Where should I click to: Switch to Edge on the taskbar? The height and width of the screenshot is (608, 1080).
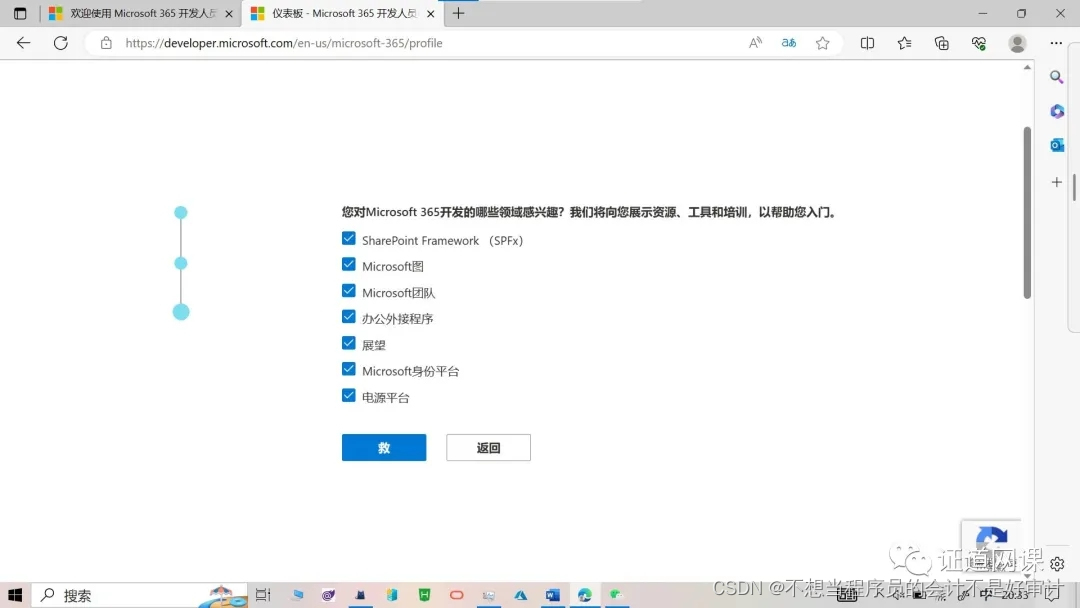[x=584, y=595]
